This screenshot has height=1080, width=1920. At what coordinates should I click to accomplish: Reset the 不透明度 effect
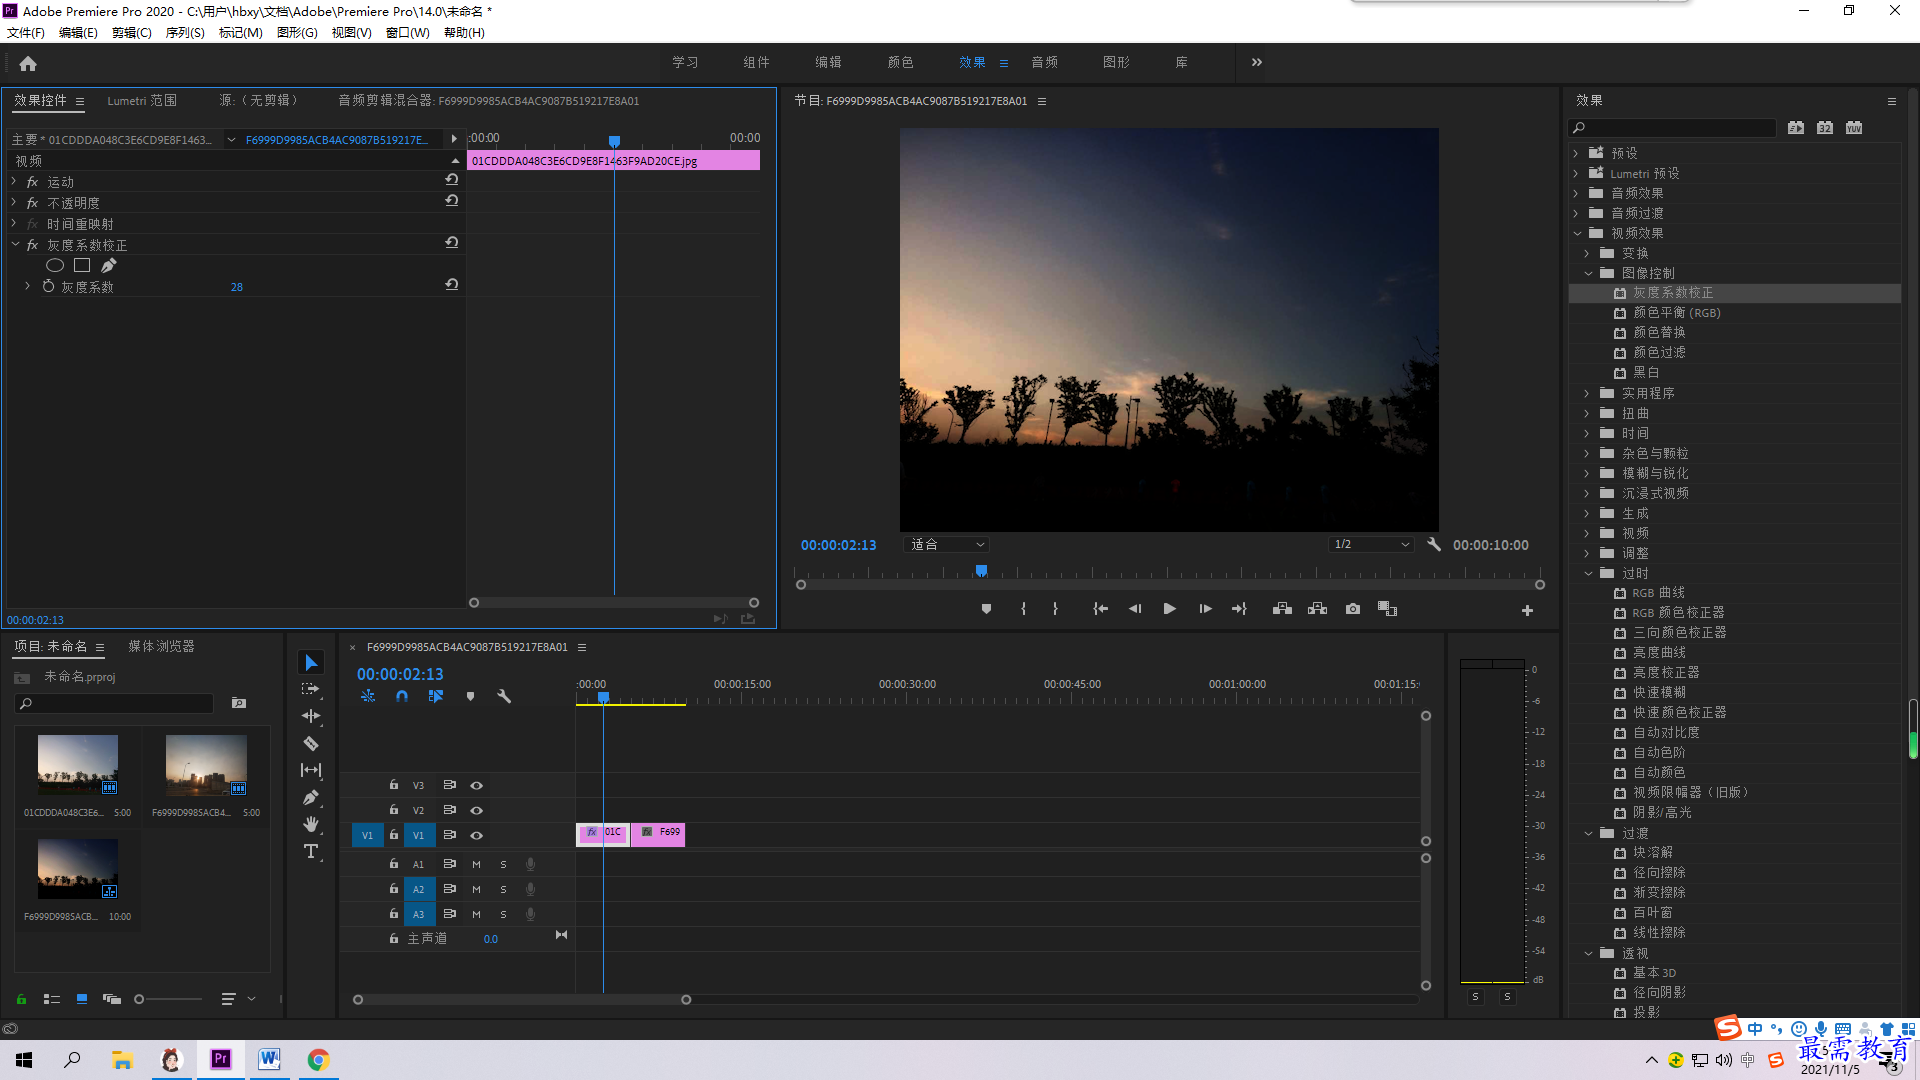pyautogui.click(x=452, y=201)
